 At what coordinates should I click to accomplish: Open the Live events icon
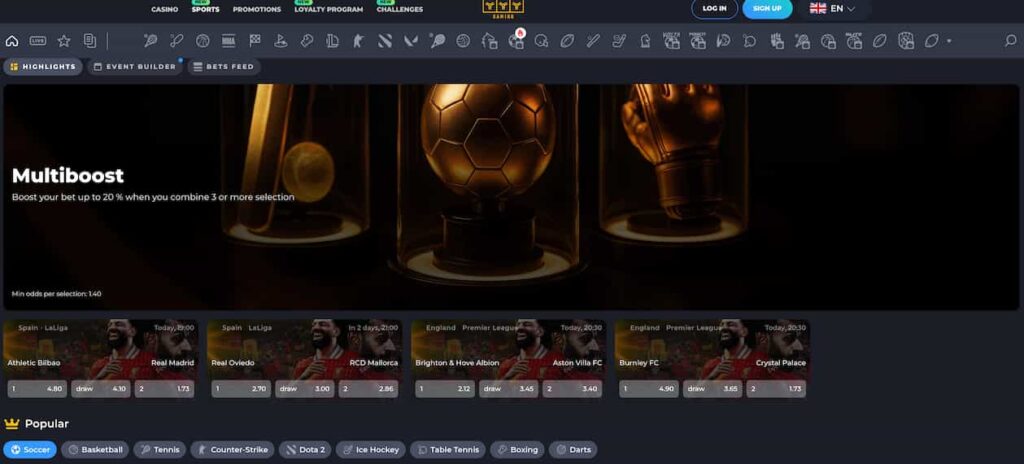(x=38, y=41)
